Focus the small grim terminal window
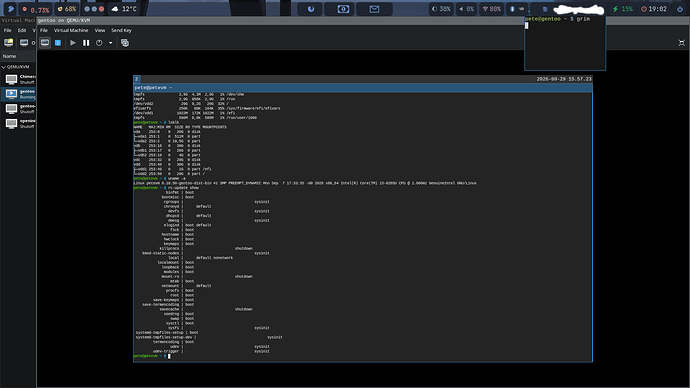The width and height of the screenshot is (690, 388). (565, 43)
